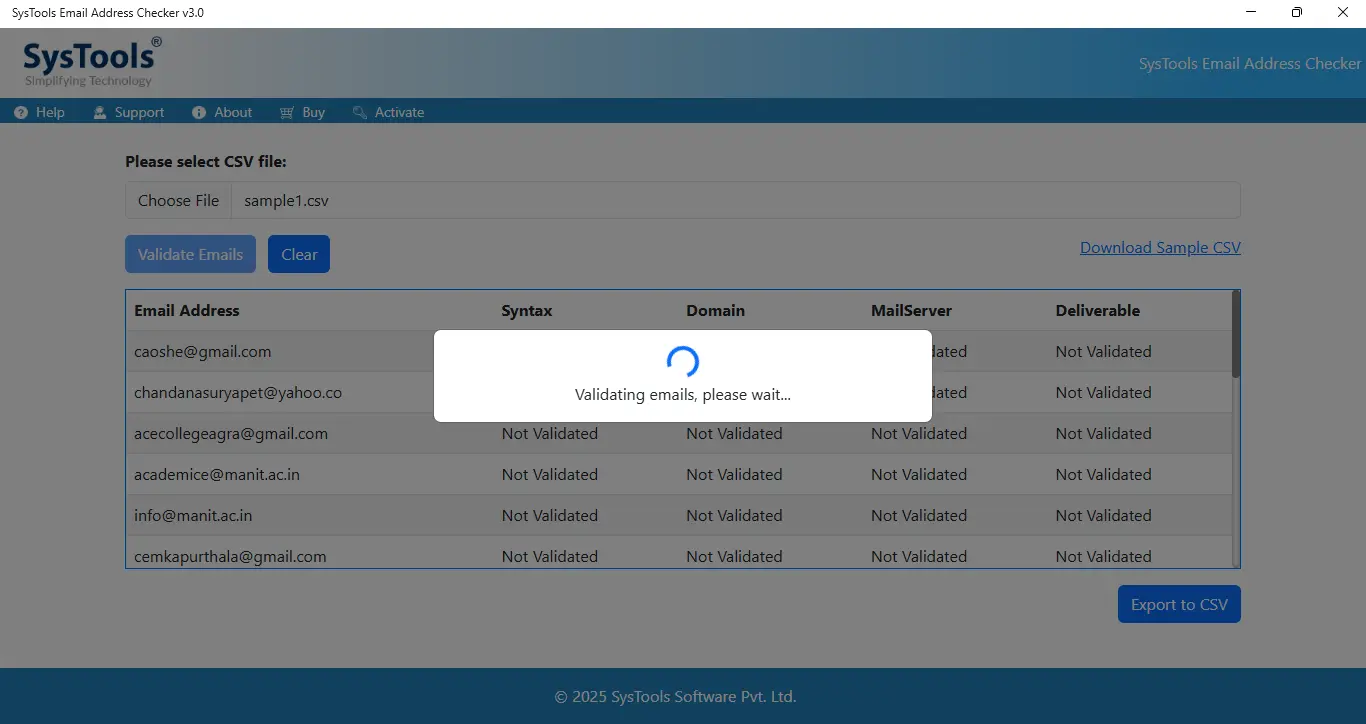Viewport: 1366px width, 724px height.
Task: Click the About info icon
Action: pyautogui.click(x=199, y=113)
